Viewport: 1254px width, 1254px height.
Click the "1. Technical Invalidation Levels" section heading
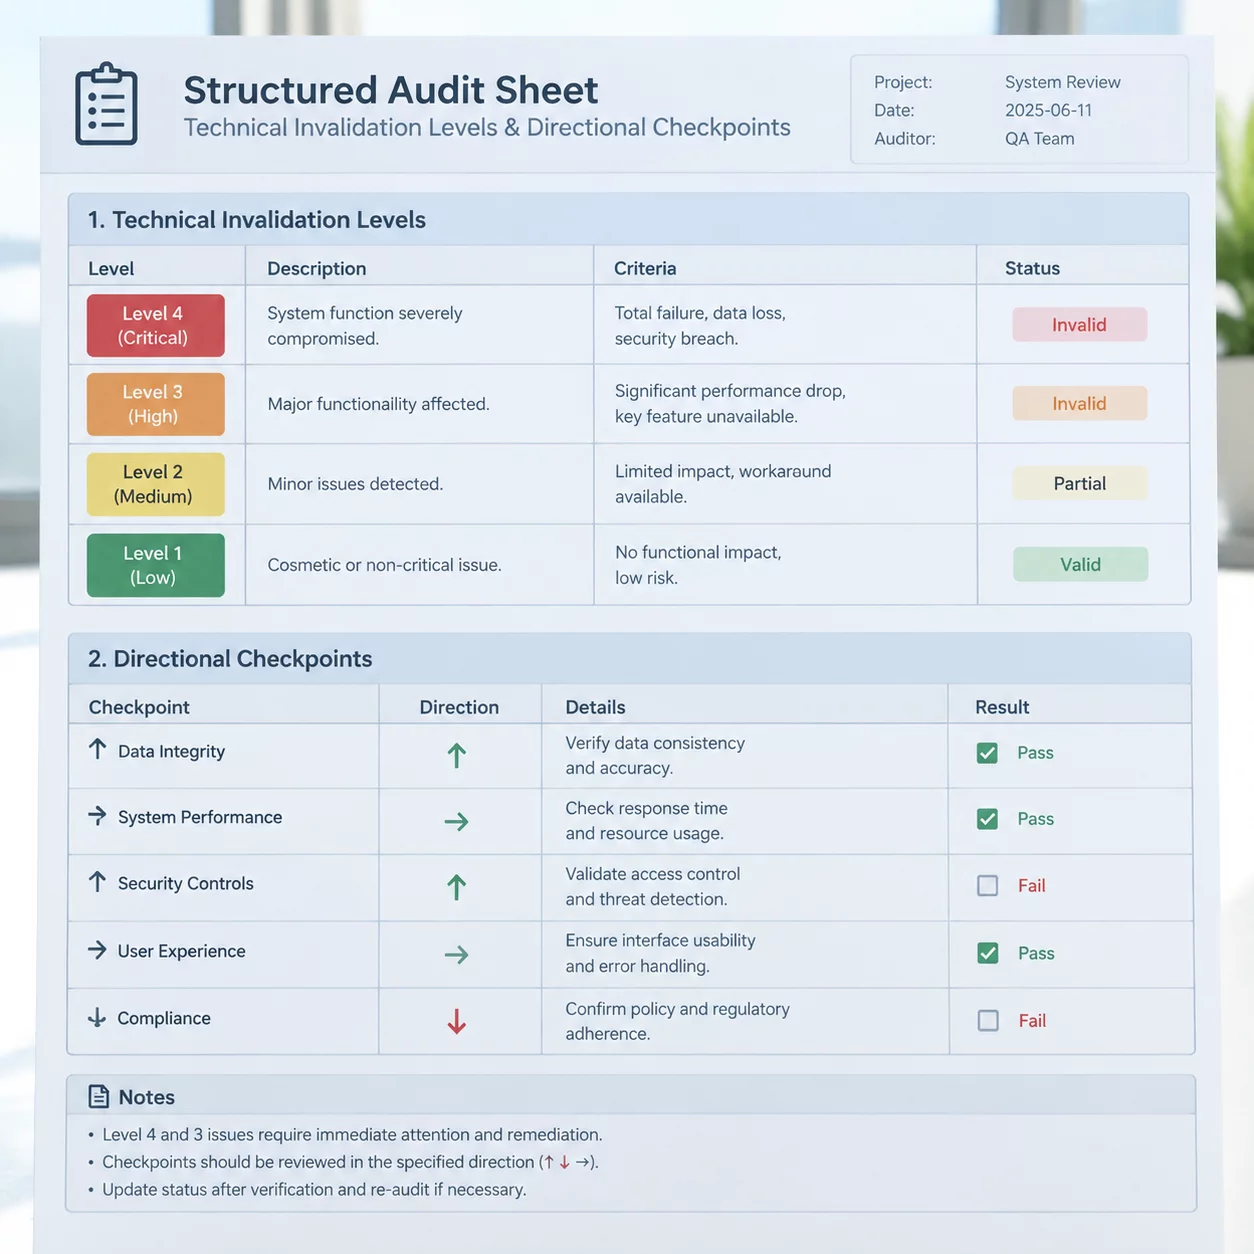tap(256, 219)
